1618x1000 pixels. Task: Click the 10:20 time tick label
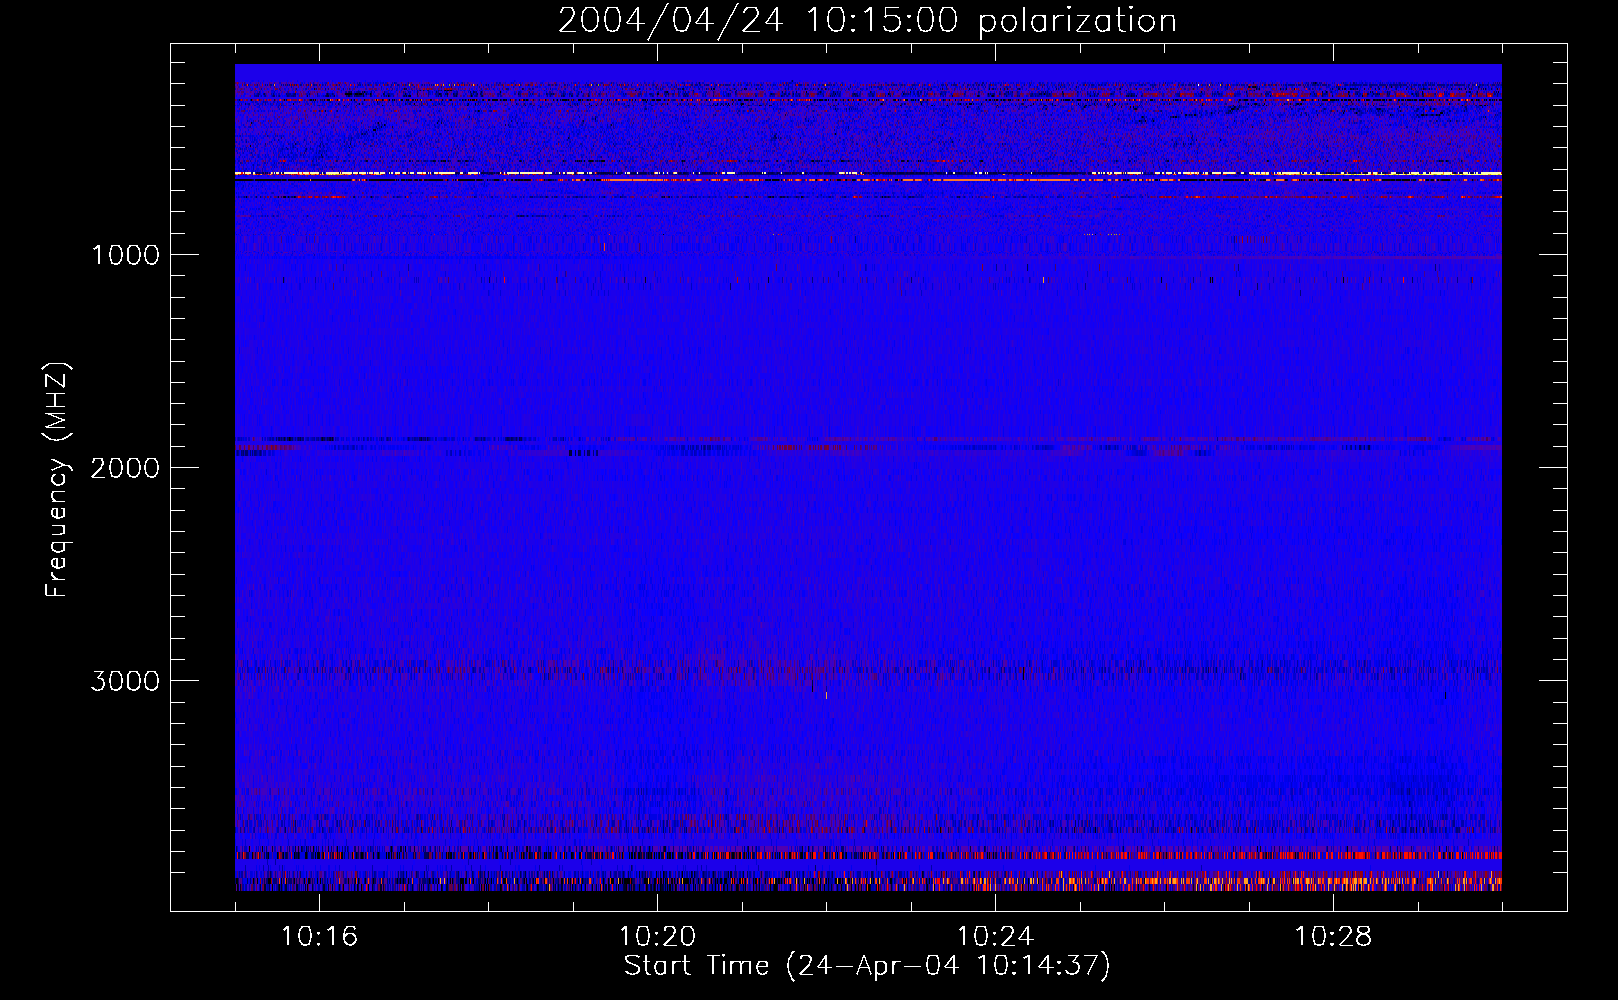click(657, 937)
